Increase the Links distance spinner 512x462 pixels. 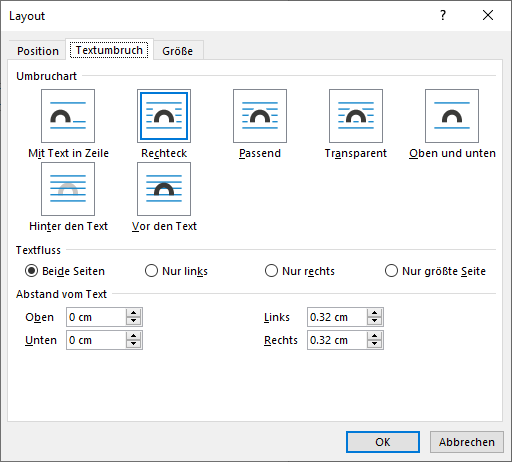pyautogui.click(x=375, y=313)
